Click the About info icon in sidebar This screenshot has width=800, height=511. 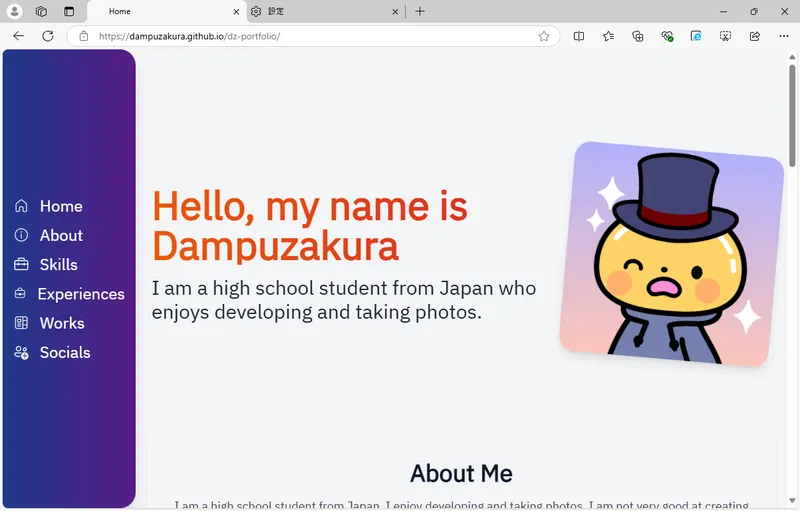click(21, 235)
